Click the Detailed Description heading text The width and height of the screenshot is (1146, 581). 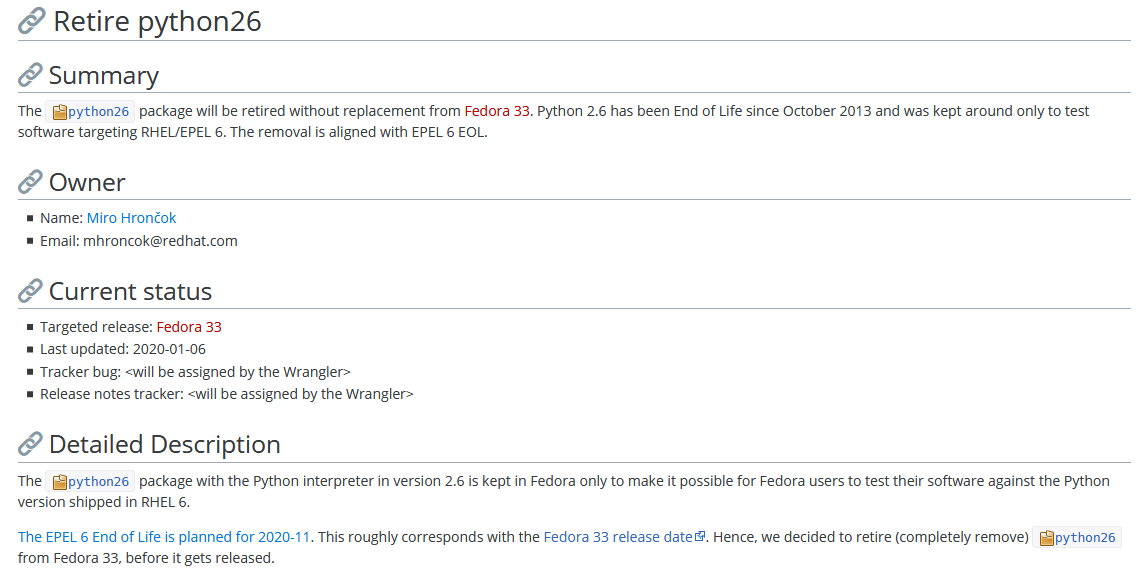coord(164,445)
